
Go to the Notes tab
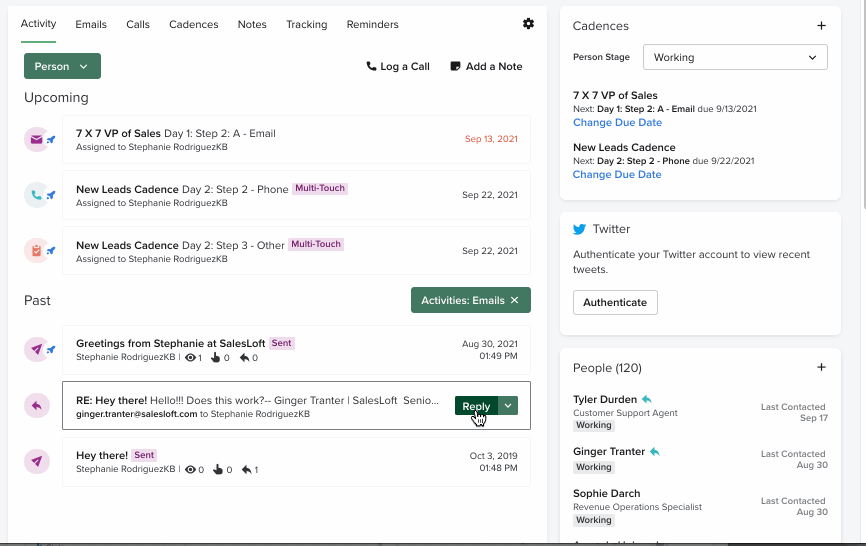(252, 24)
